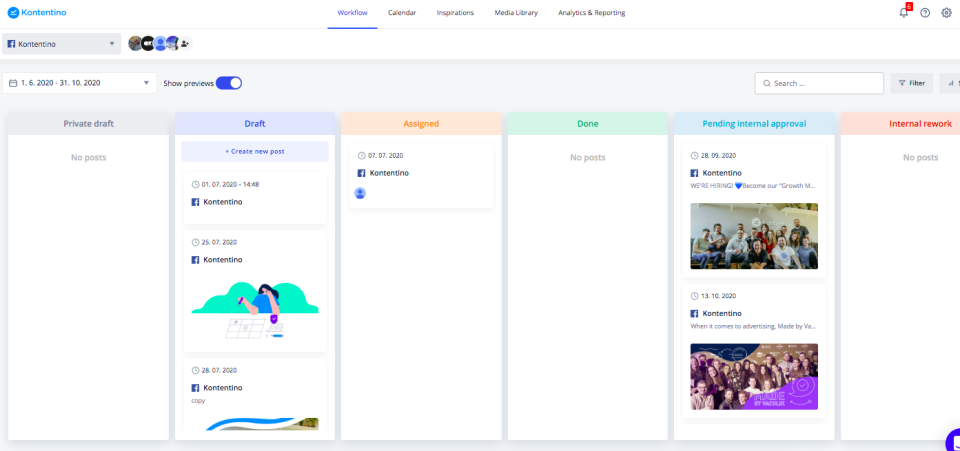Select the fourth user avatar in team list

tap(173, 43)
